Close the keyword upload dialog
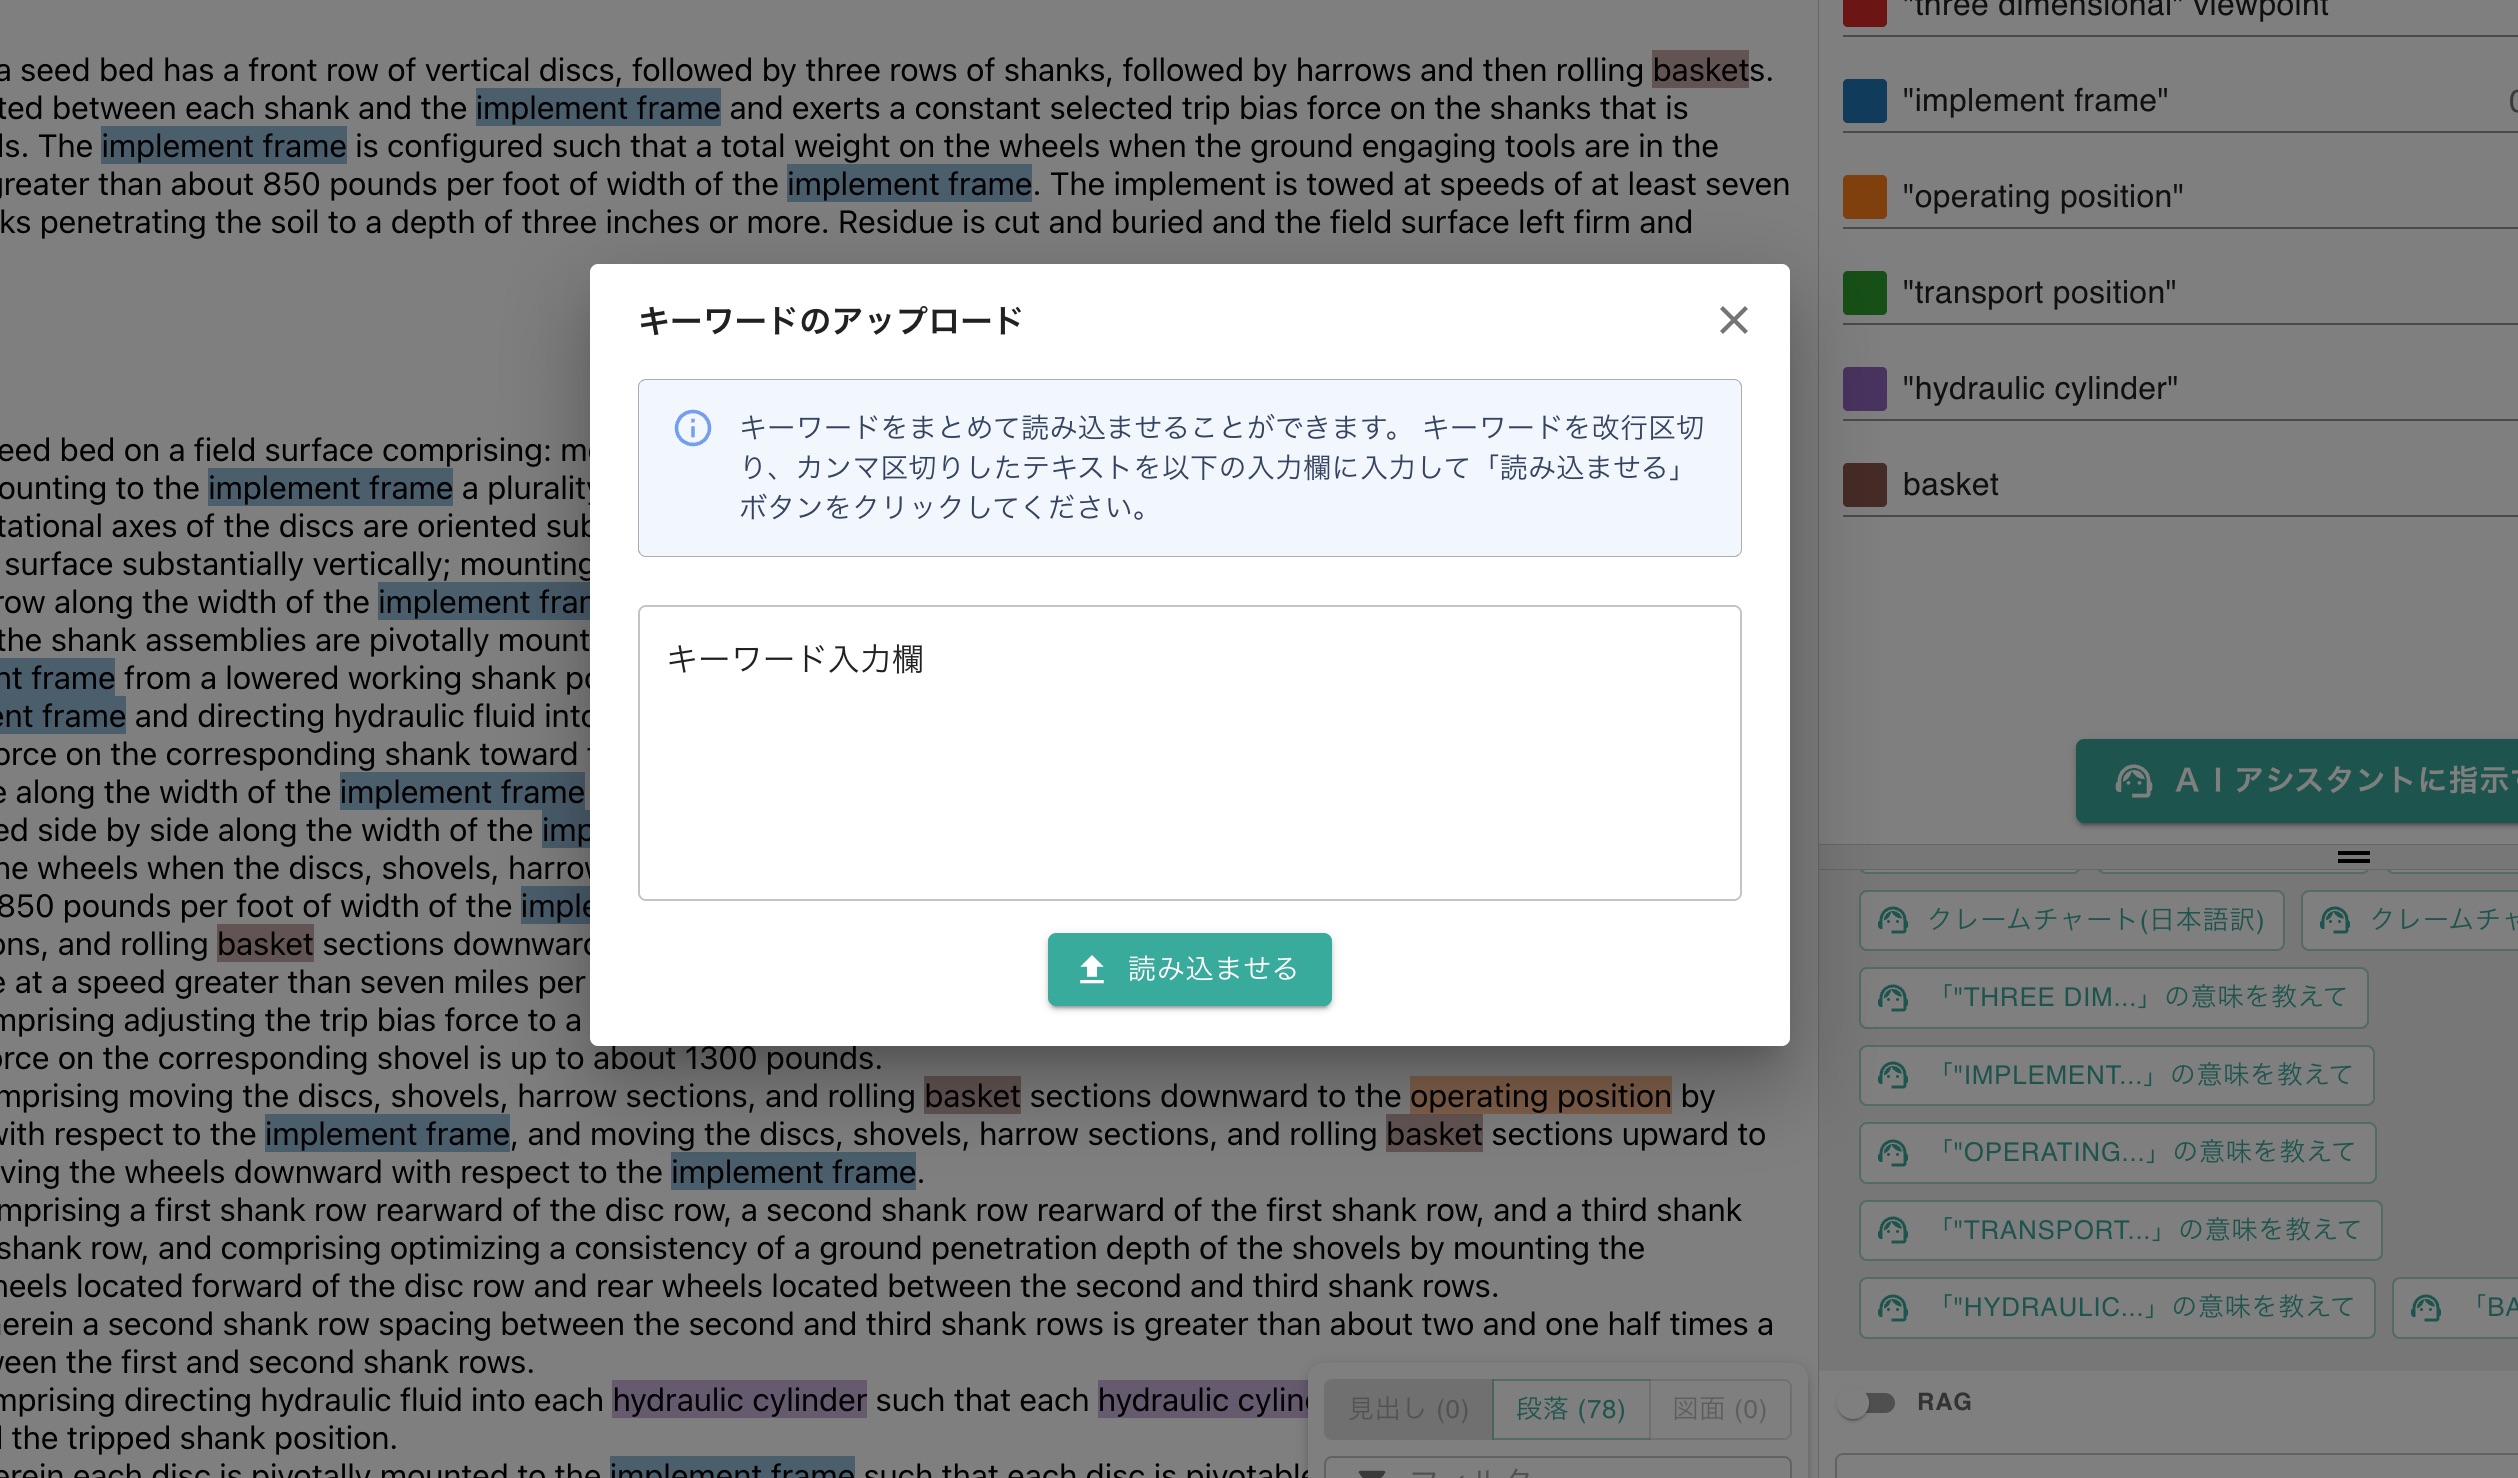 coord(1733,320)
